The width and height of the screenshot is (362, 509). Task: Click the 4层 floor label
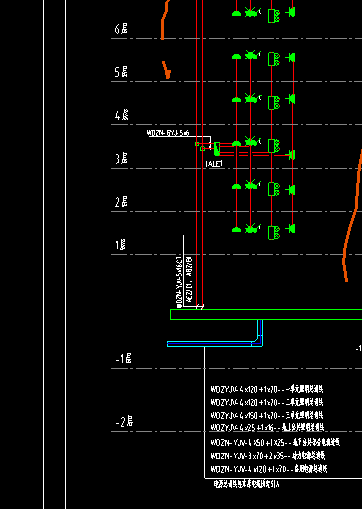pos(121,115)
